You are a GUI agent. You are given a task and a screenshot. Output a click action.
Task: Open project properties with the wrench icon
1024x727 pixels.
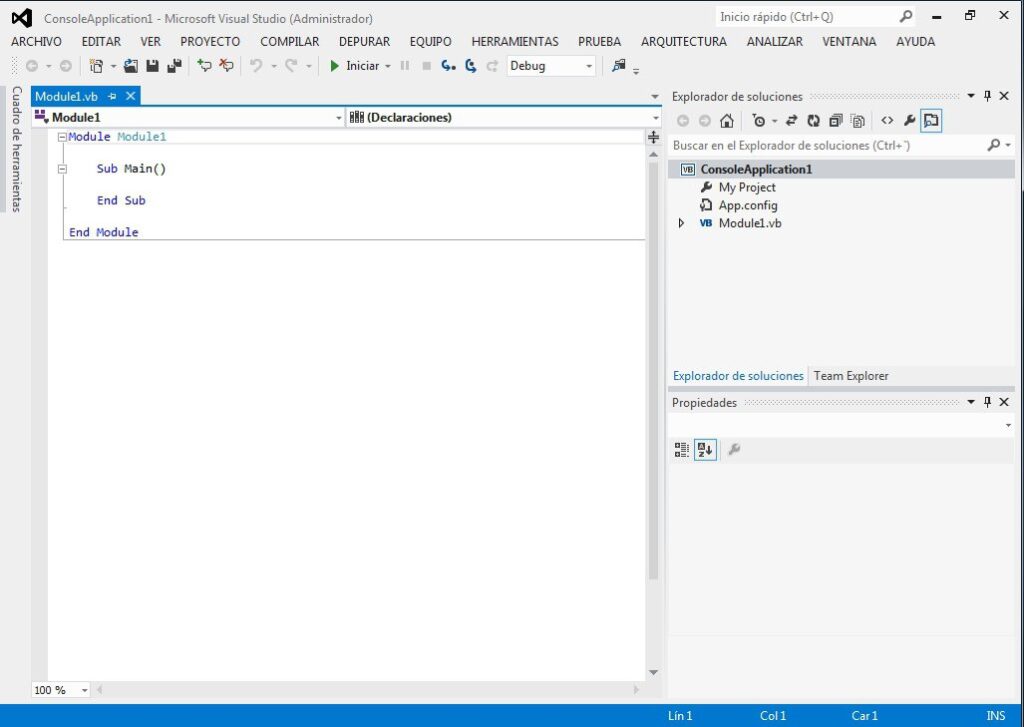909,121
